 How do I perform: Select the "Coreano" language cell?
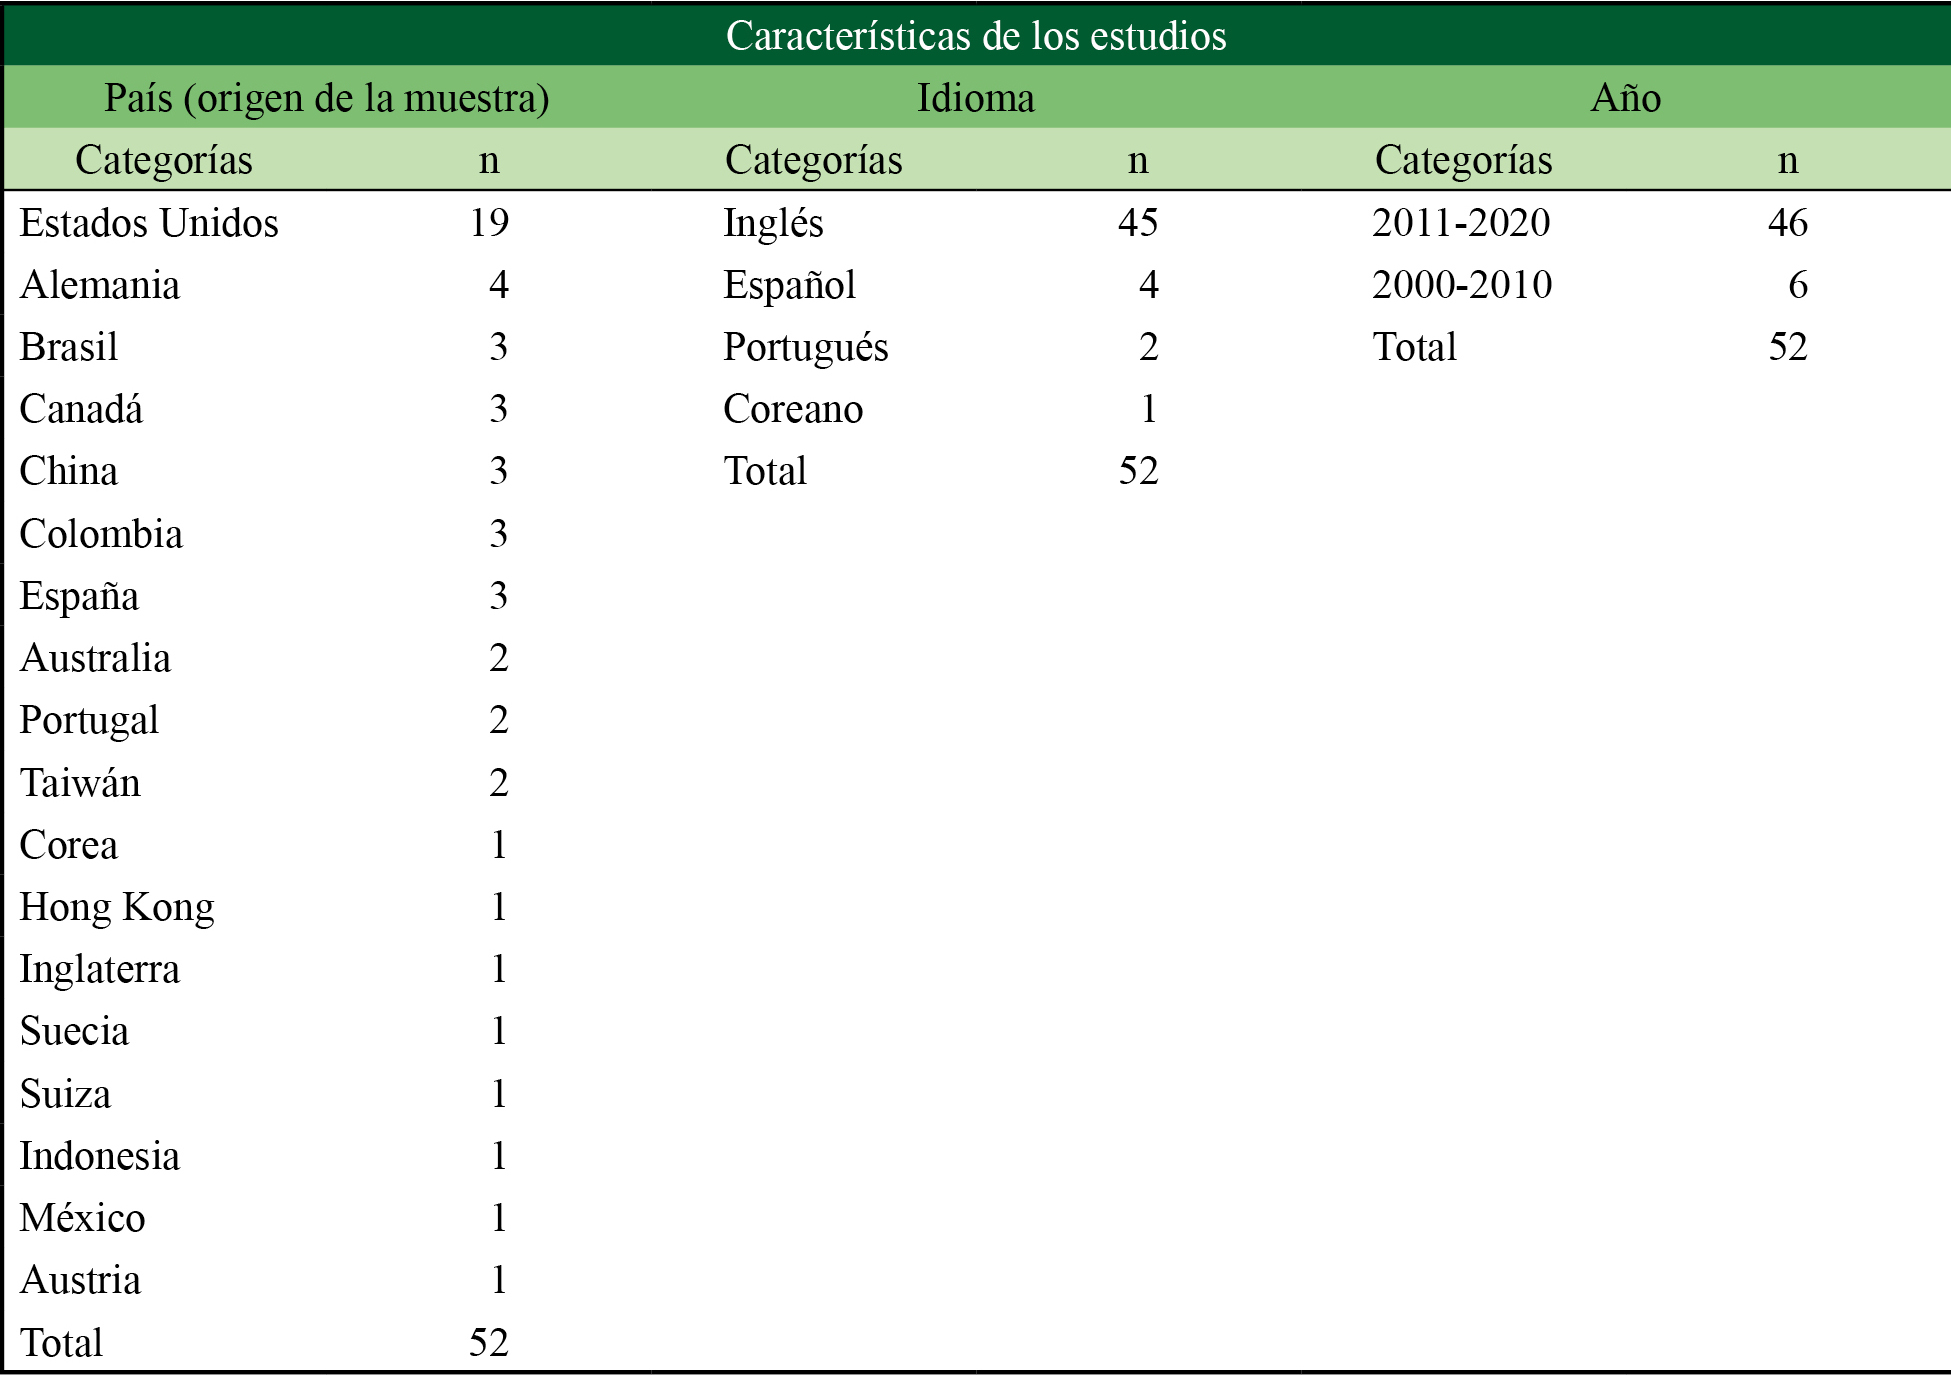[x=793, y=409]
